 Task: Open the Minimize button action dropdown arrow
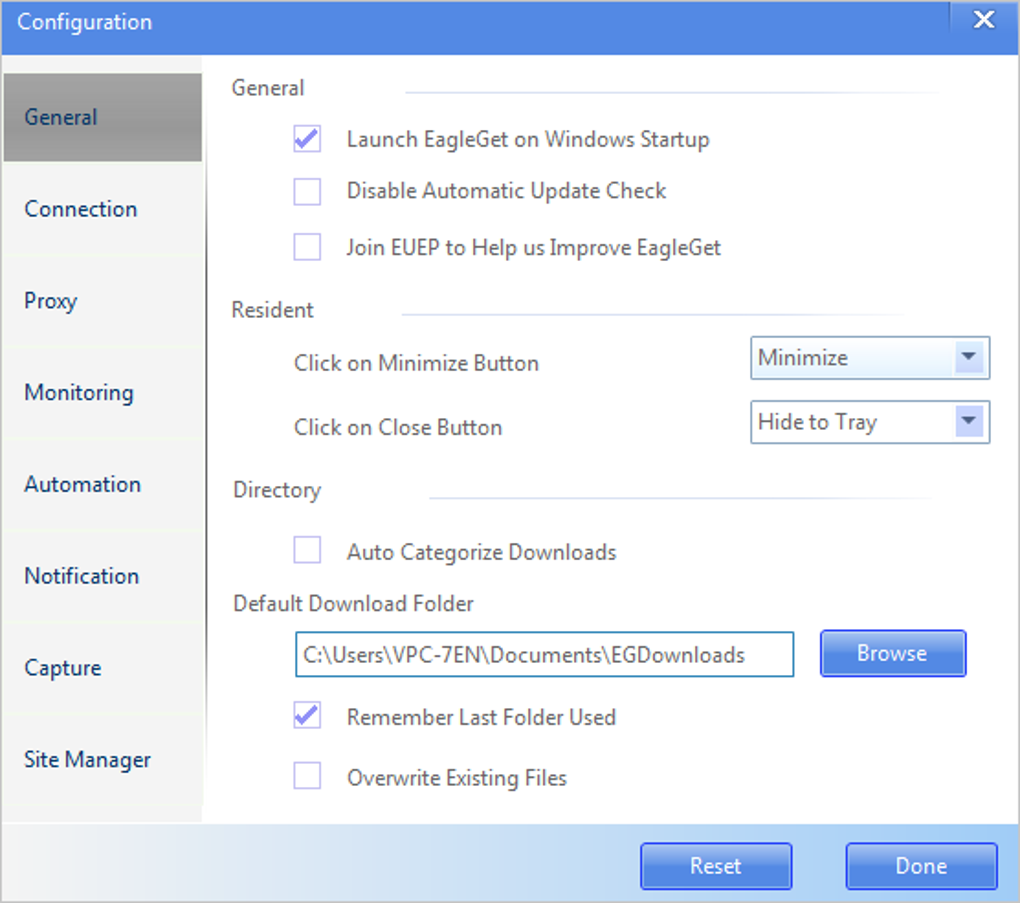pos(969,357)
